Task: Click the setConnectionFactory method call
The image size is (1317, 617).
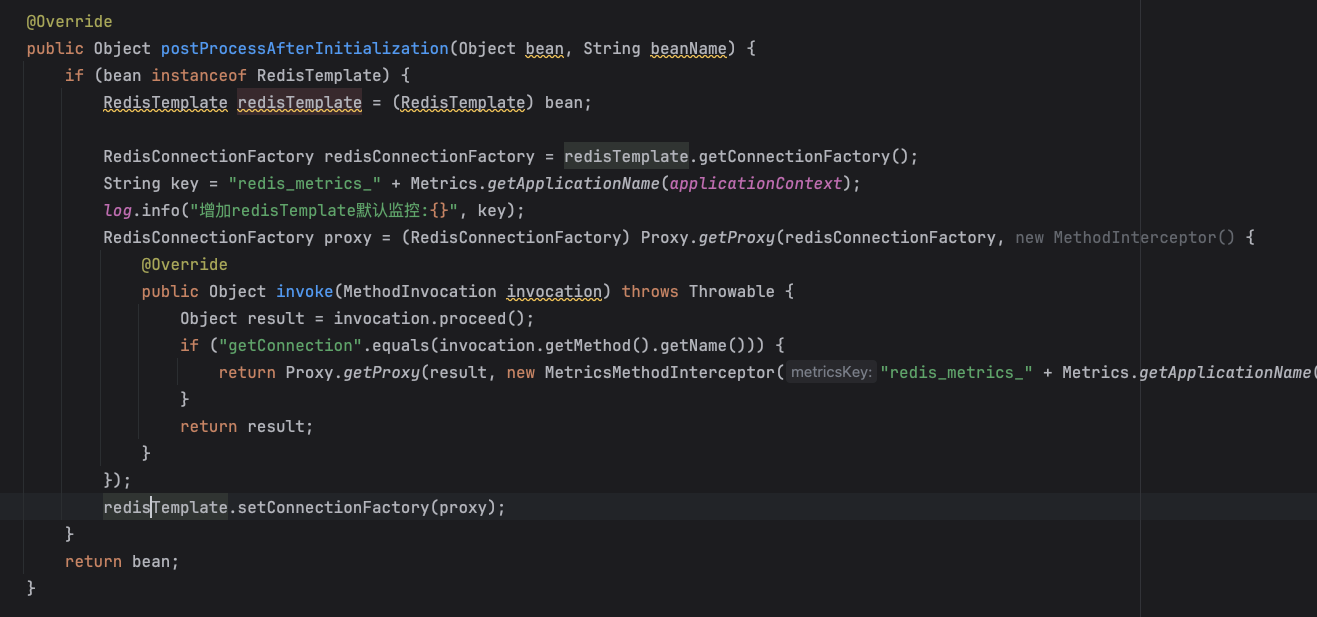Action: pyautogui.click(x=333, y=507)
